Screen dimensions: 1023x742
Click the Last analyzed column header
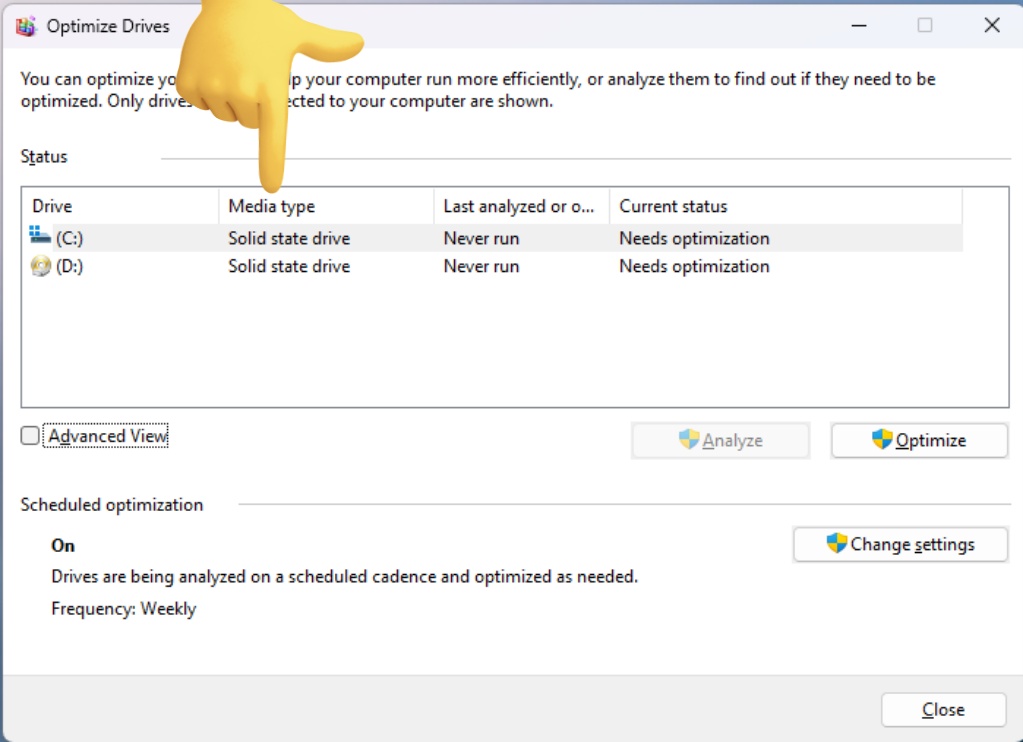(520, 207)
